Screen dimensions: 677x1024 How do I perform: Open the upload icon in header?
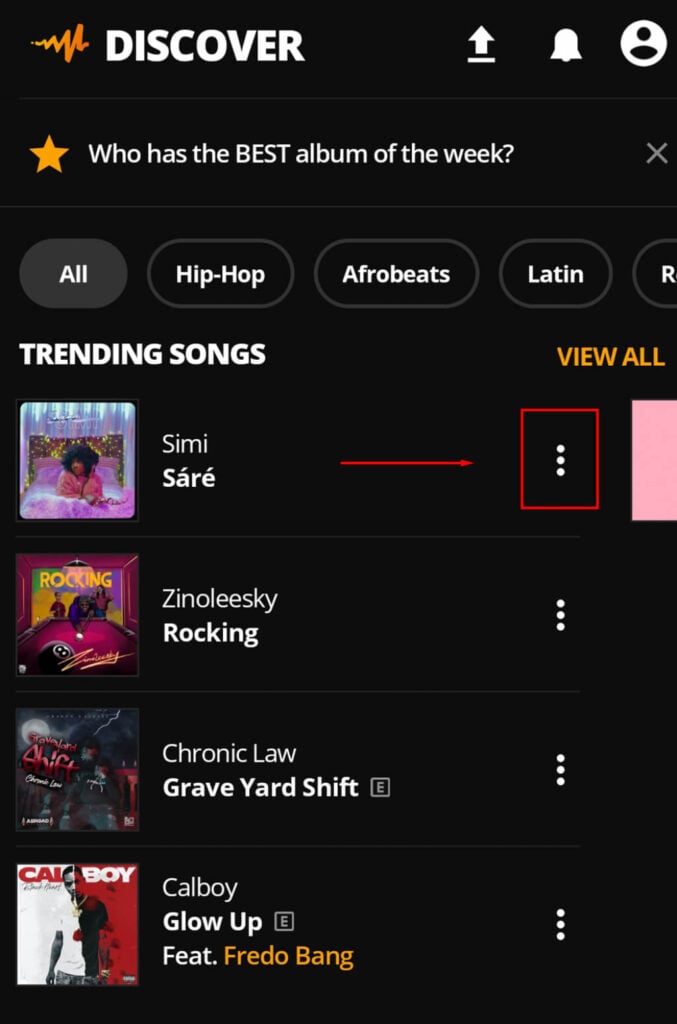click(x=481, y=45)
